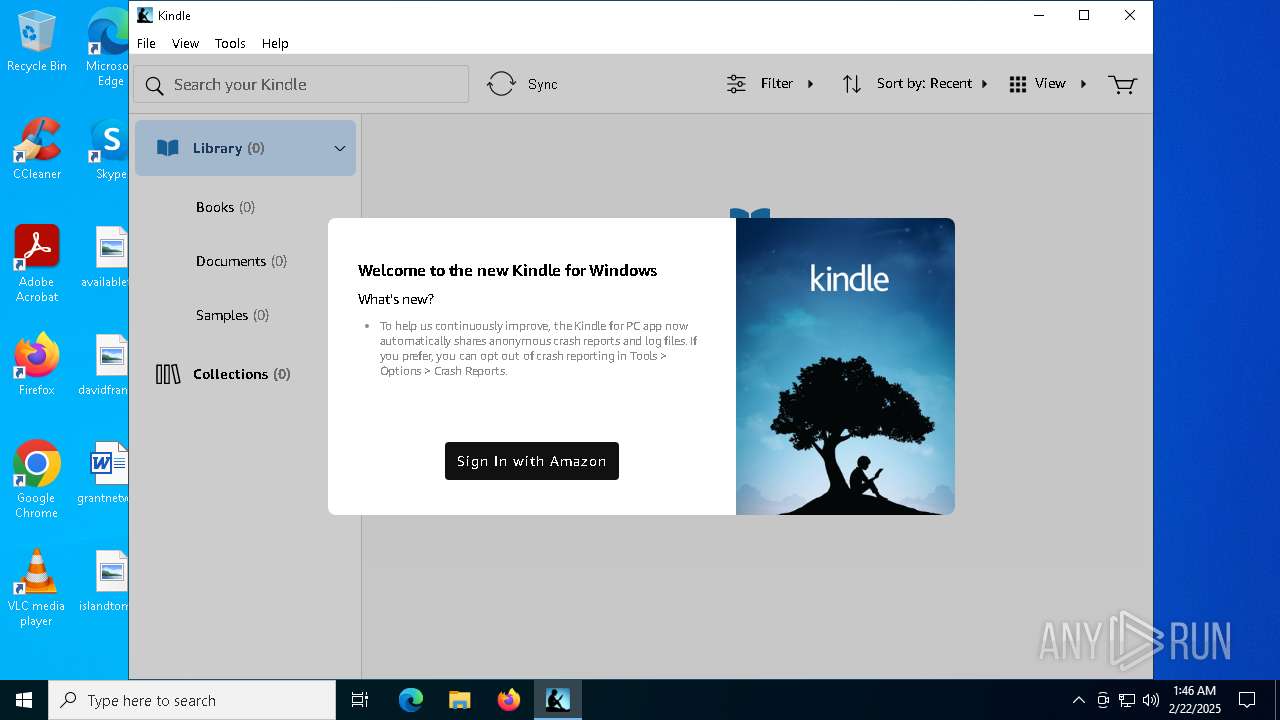Click the Sort by up-down arrows icon
This screenshot has height=720, width=1280.
tap(852, 84)
